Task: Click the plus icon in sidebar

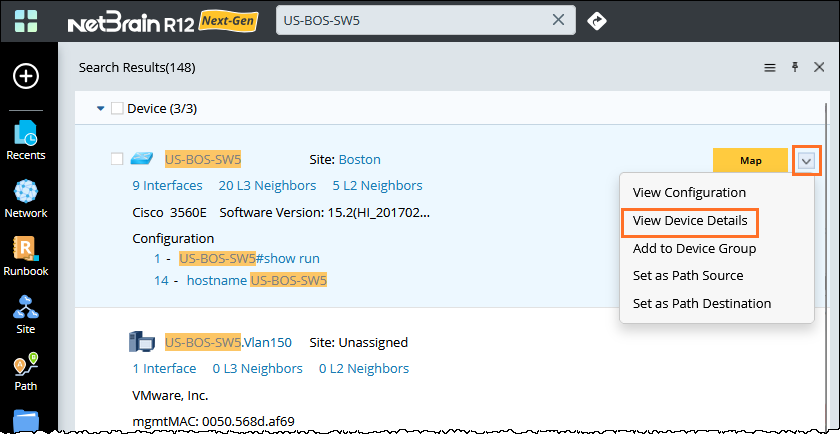Action: pos(26,76)
